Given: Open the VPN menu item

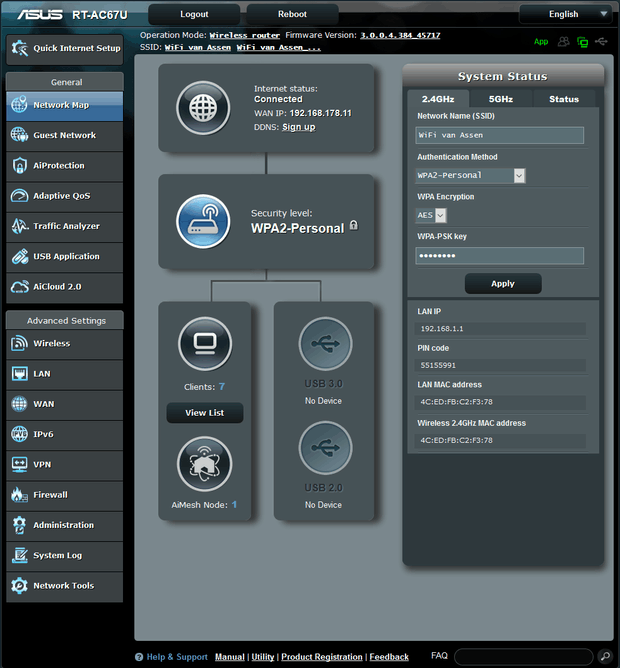Looking at the screenshot, I should coord(65,464).
